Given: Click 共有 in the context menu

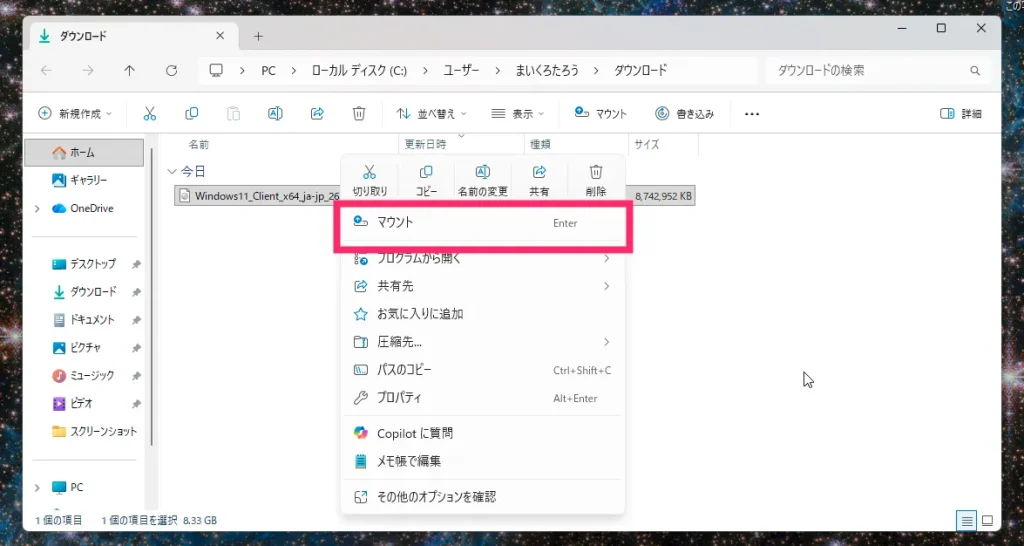Looking at the screenshot, I should (x=539, y=180).
